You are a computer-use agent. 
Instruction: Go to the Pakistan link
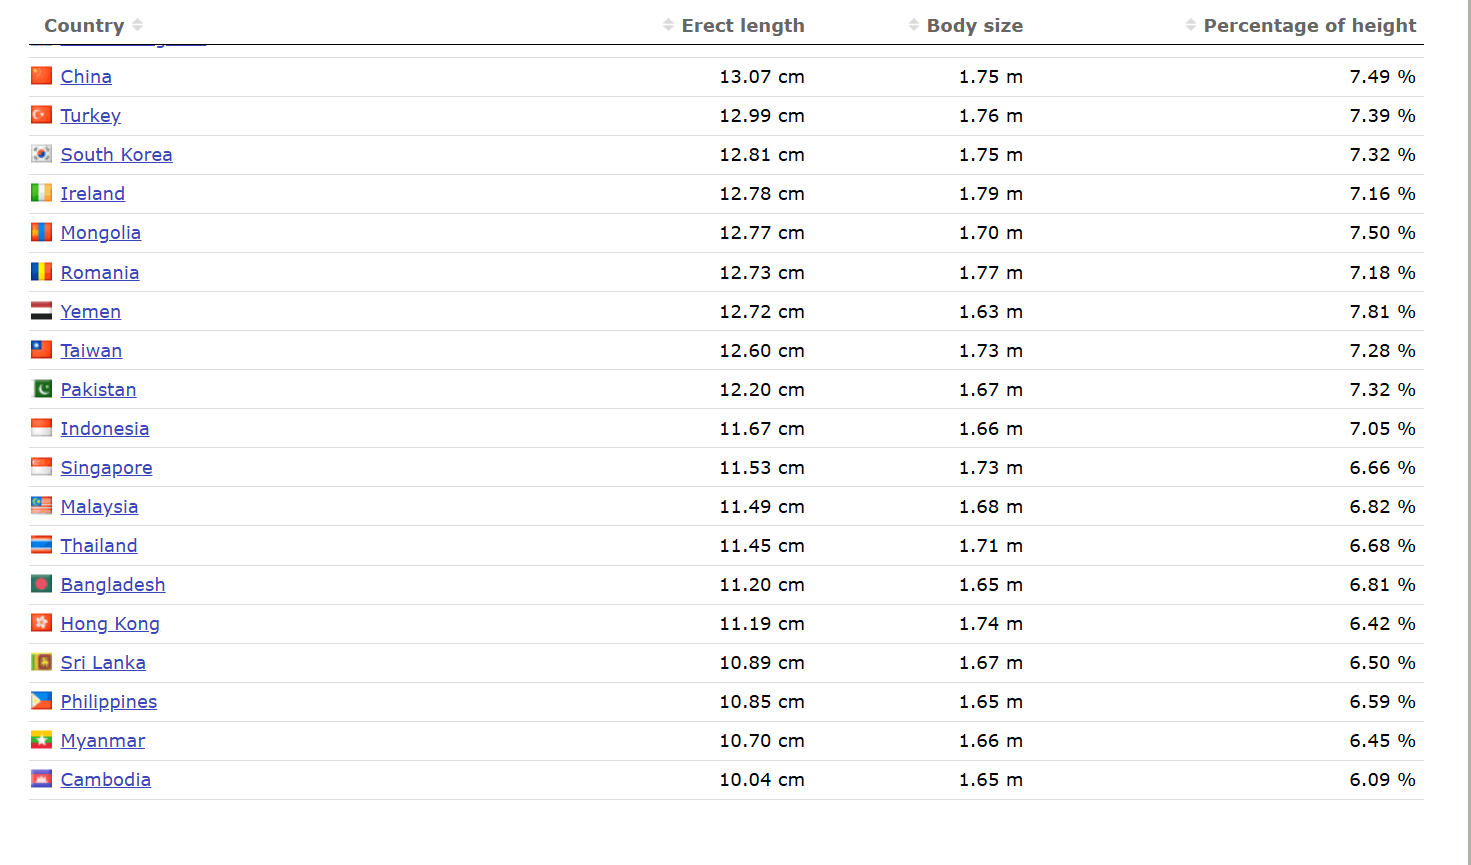[99, 390]
